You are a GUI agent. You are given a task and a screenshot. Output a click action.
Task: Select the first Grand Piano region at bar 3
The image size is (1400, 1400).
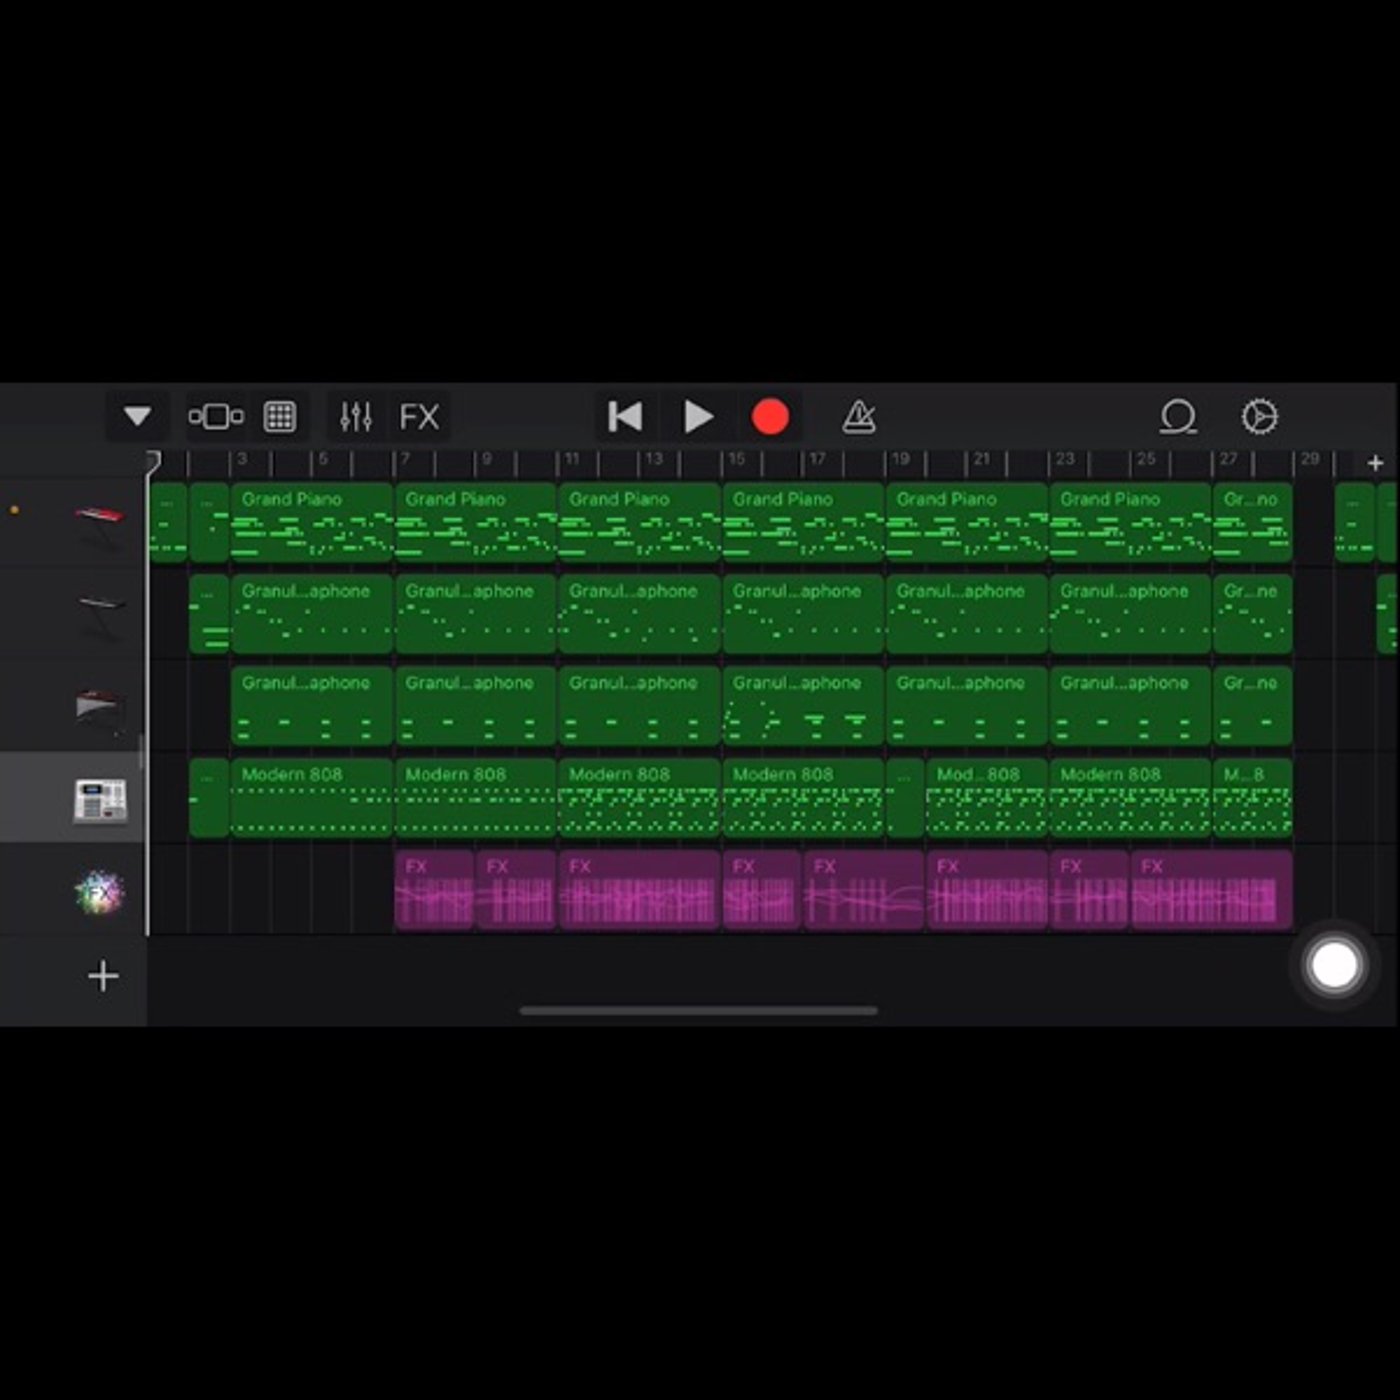coord(312,522)
